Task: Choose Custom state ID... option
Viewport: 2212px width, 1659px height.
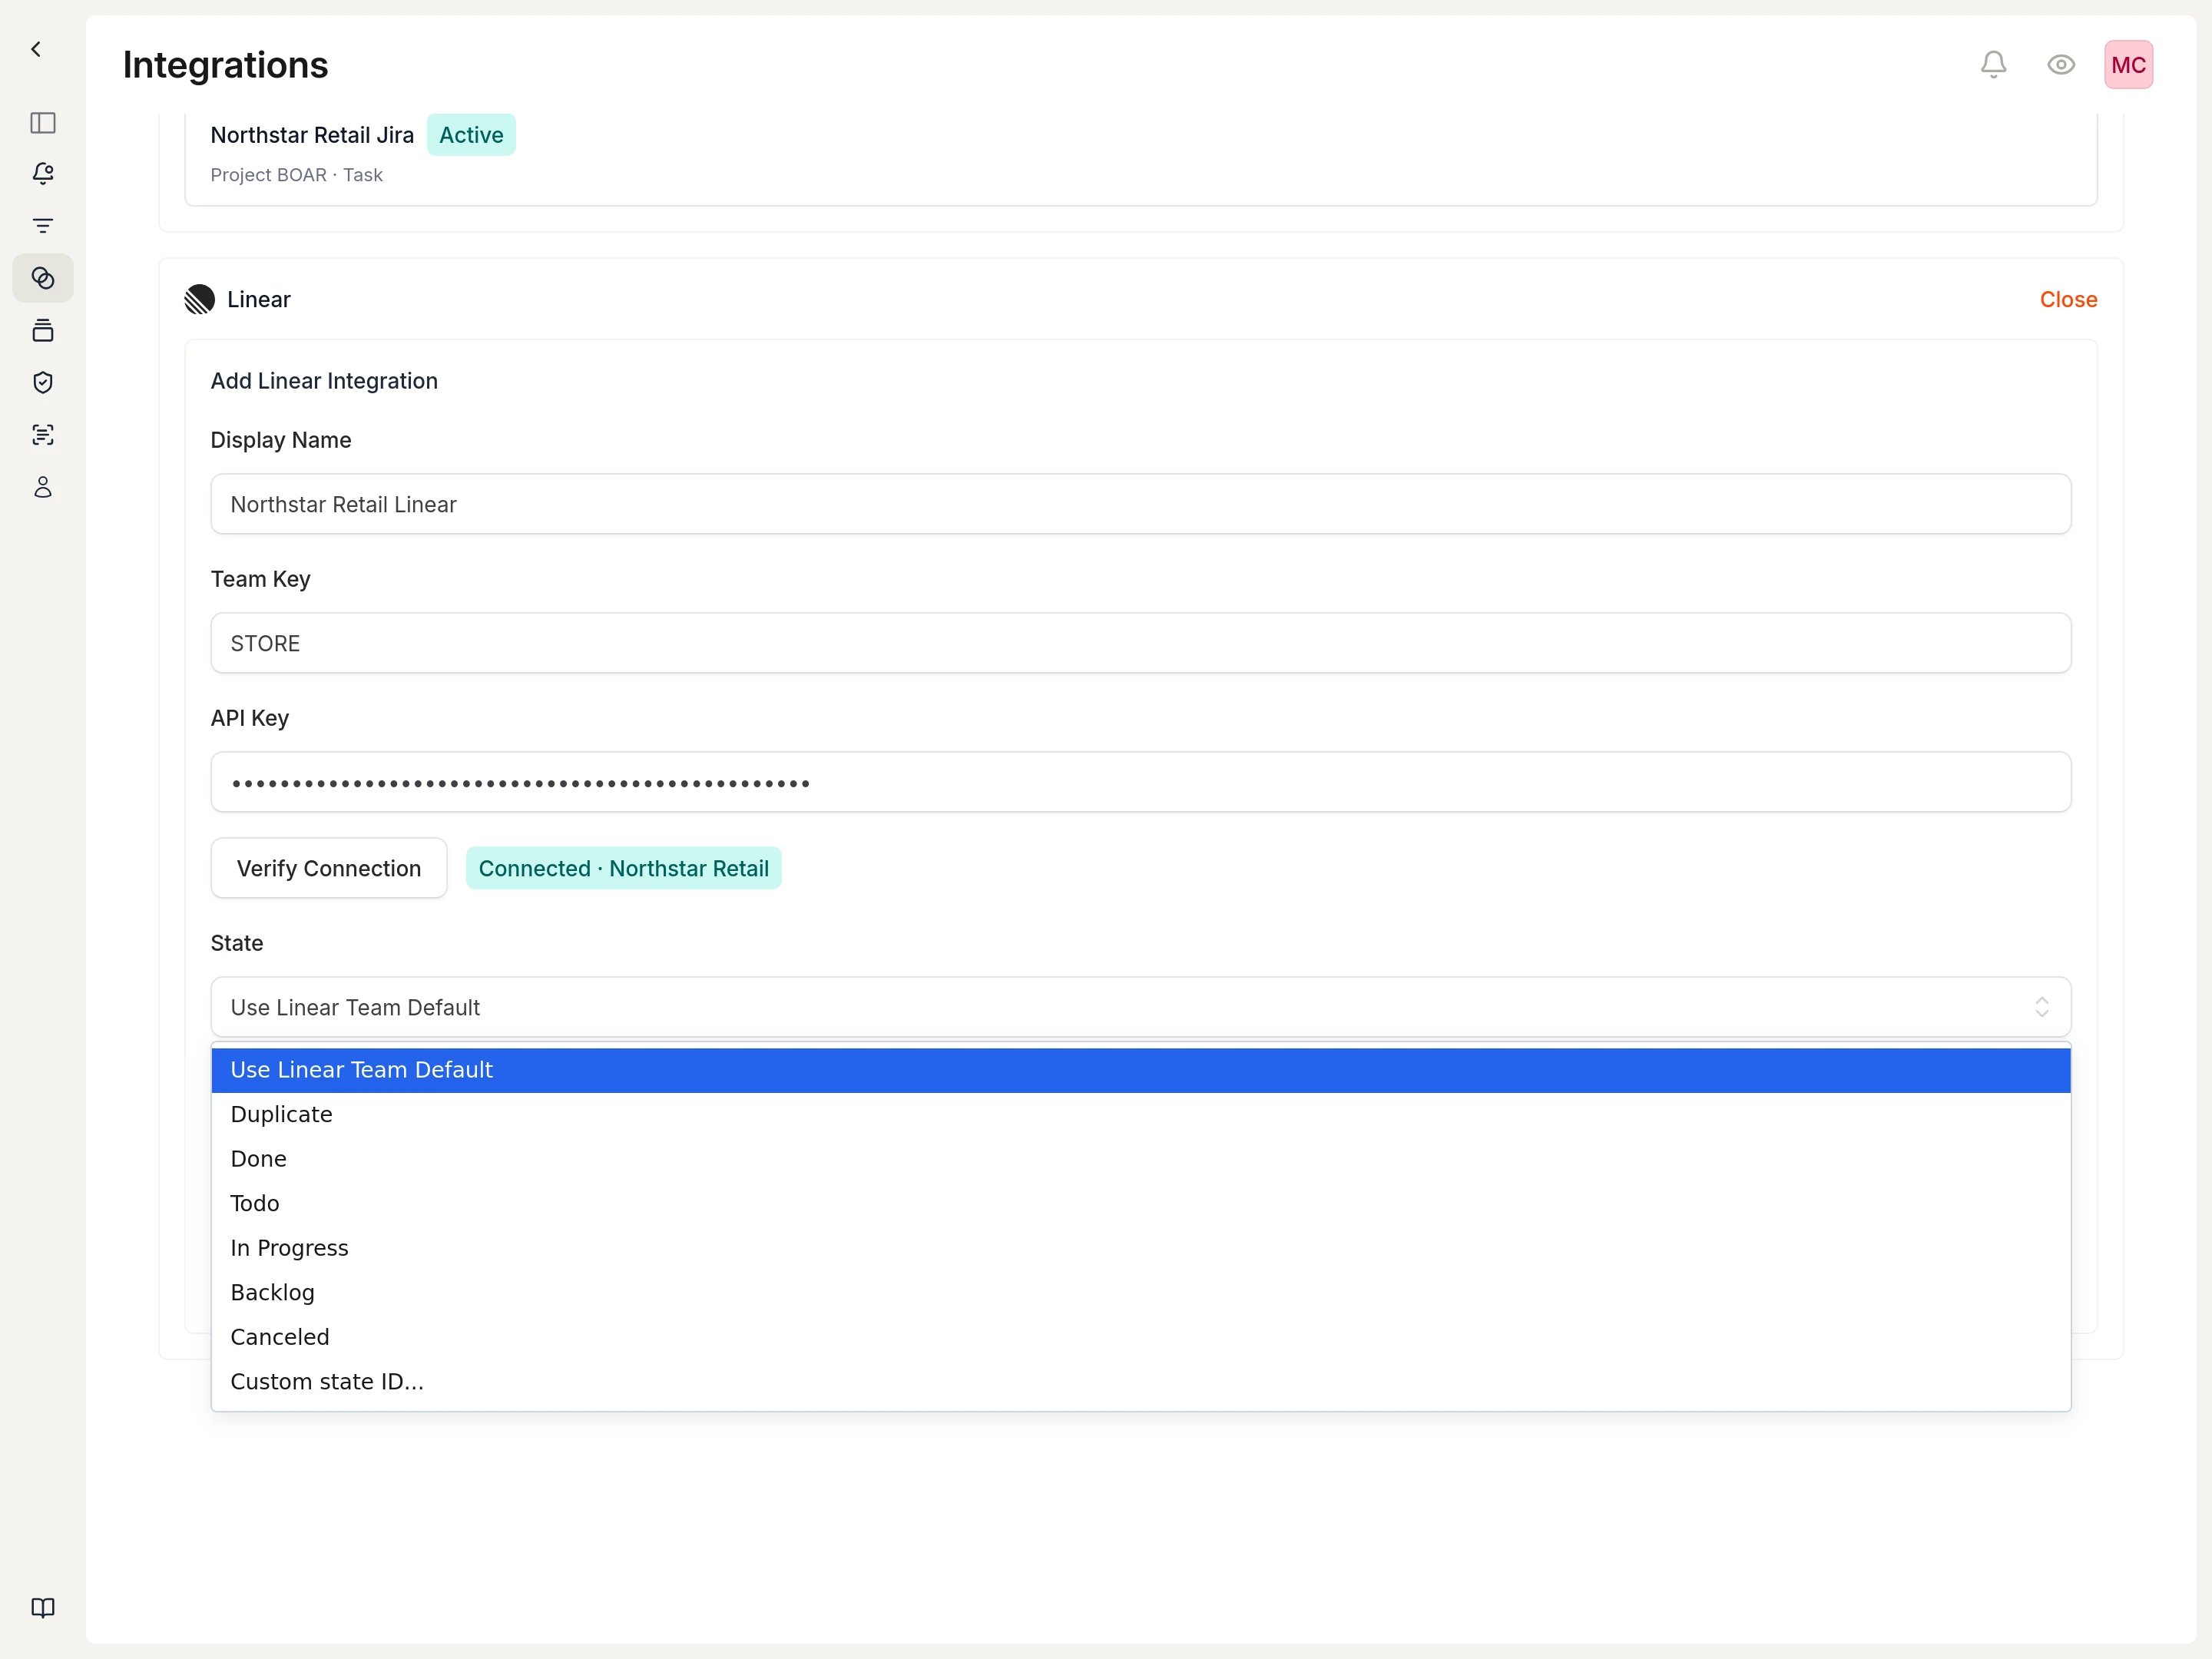Action: point(1140,1382)
